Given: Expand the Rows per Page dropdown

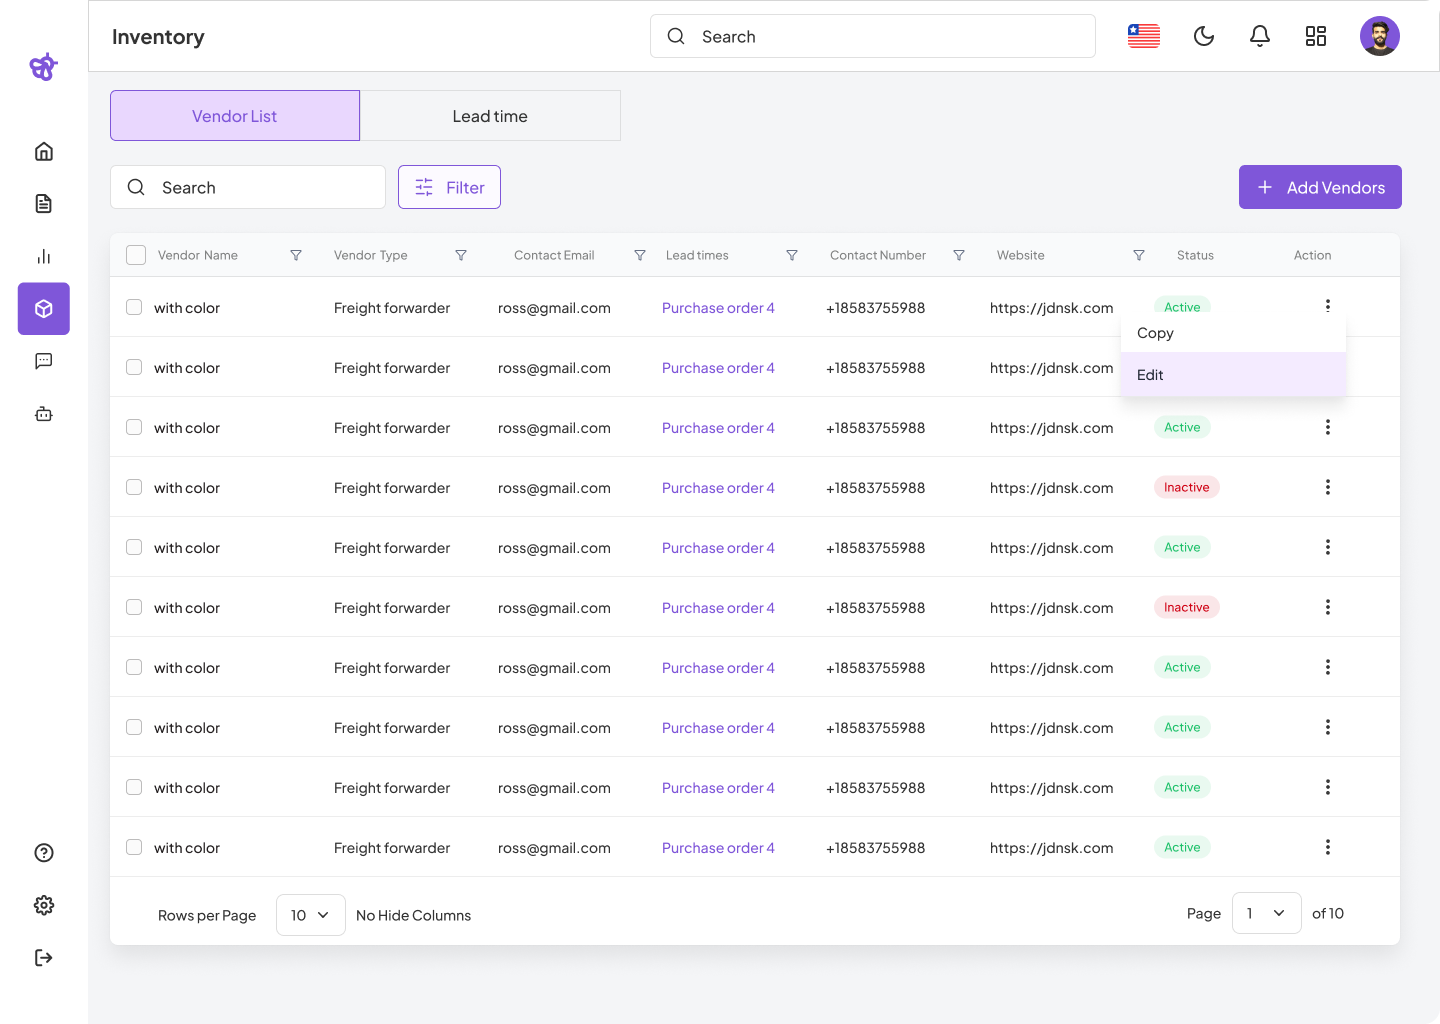Looking at the screenshot, I should pyautogui.click(x=310, y=915).
